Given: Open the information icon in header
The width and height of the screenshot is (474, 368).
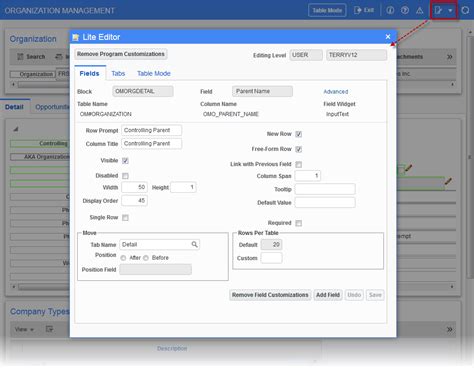Looking at the screenshot, I should pos(390,10).
